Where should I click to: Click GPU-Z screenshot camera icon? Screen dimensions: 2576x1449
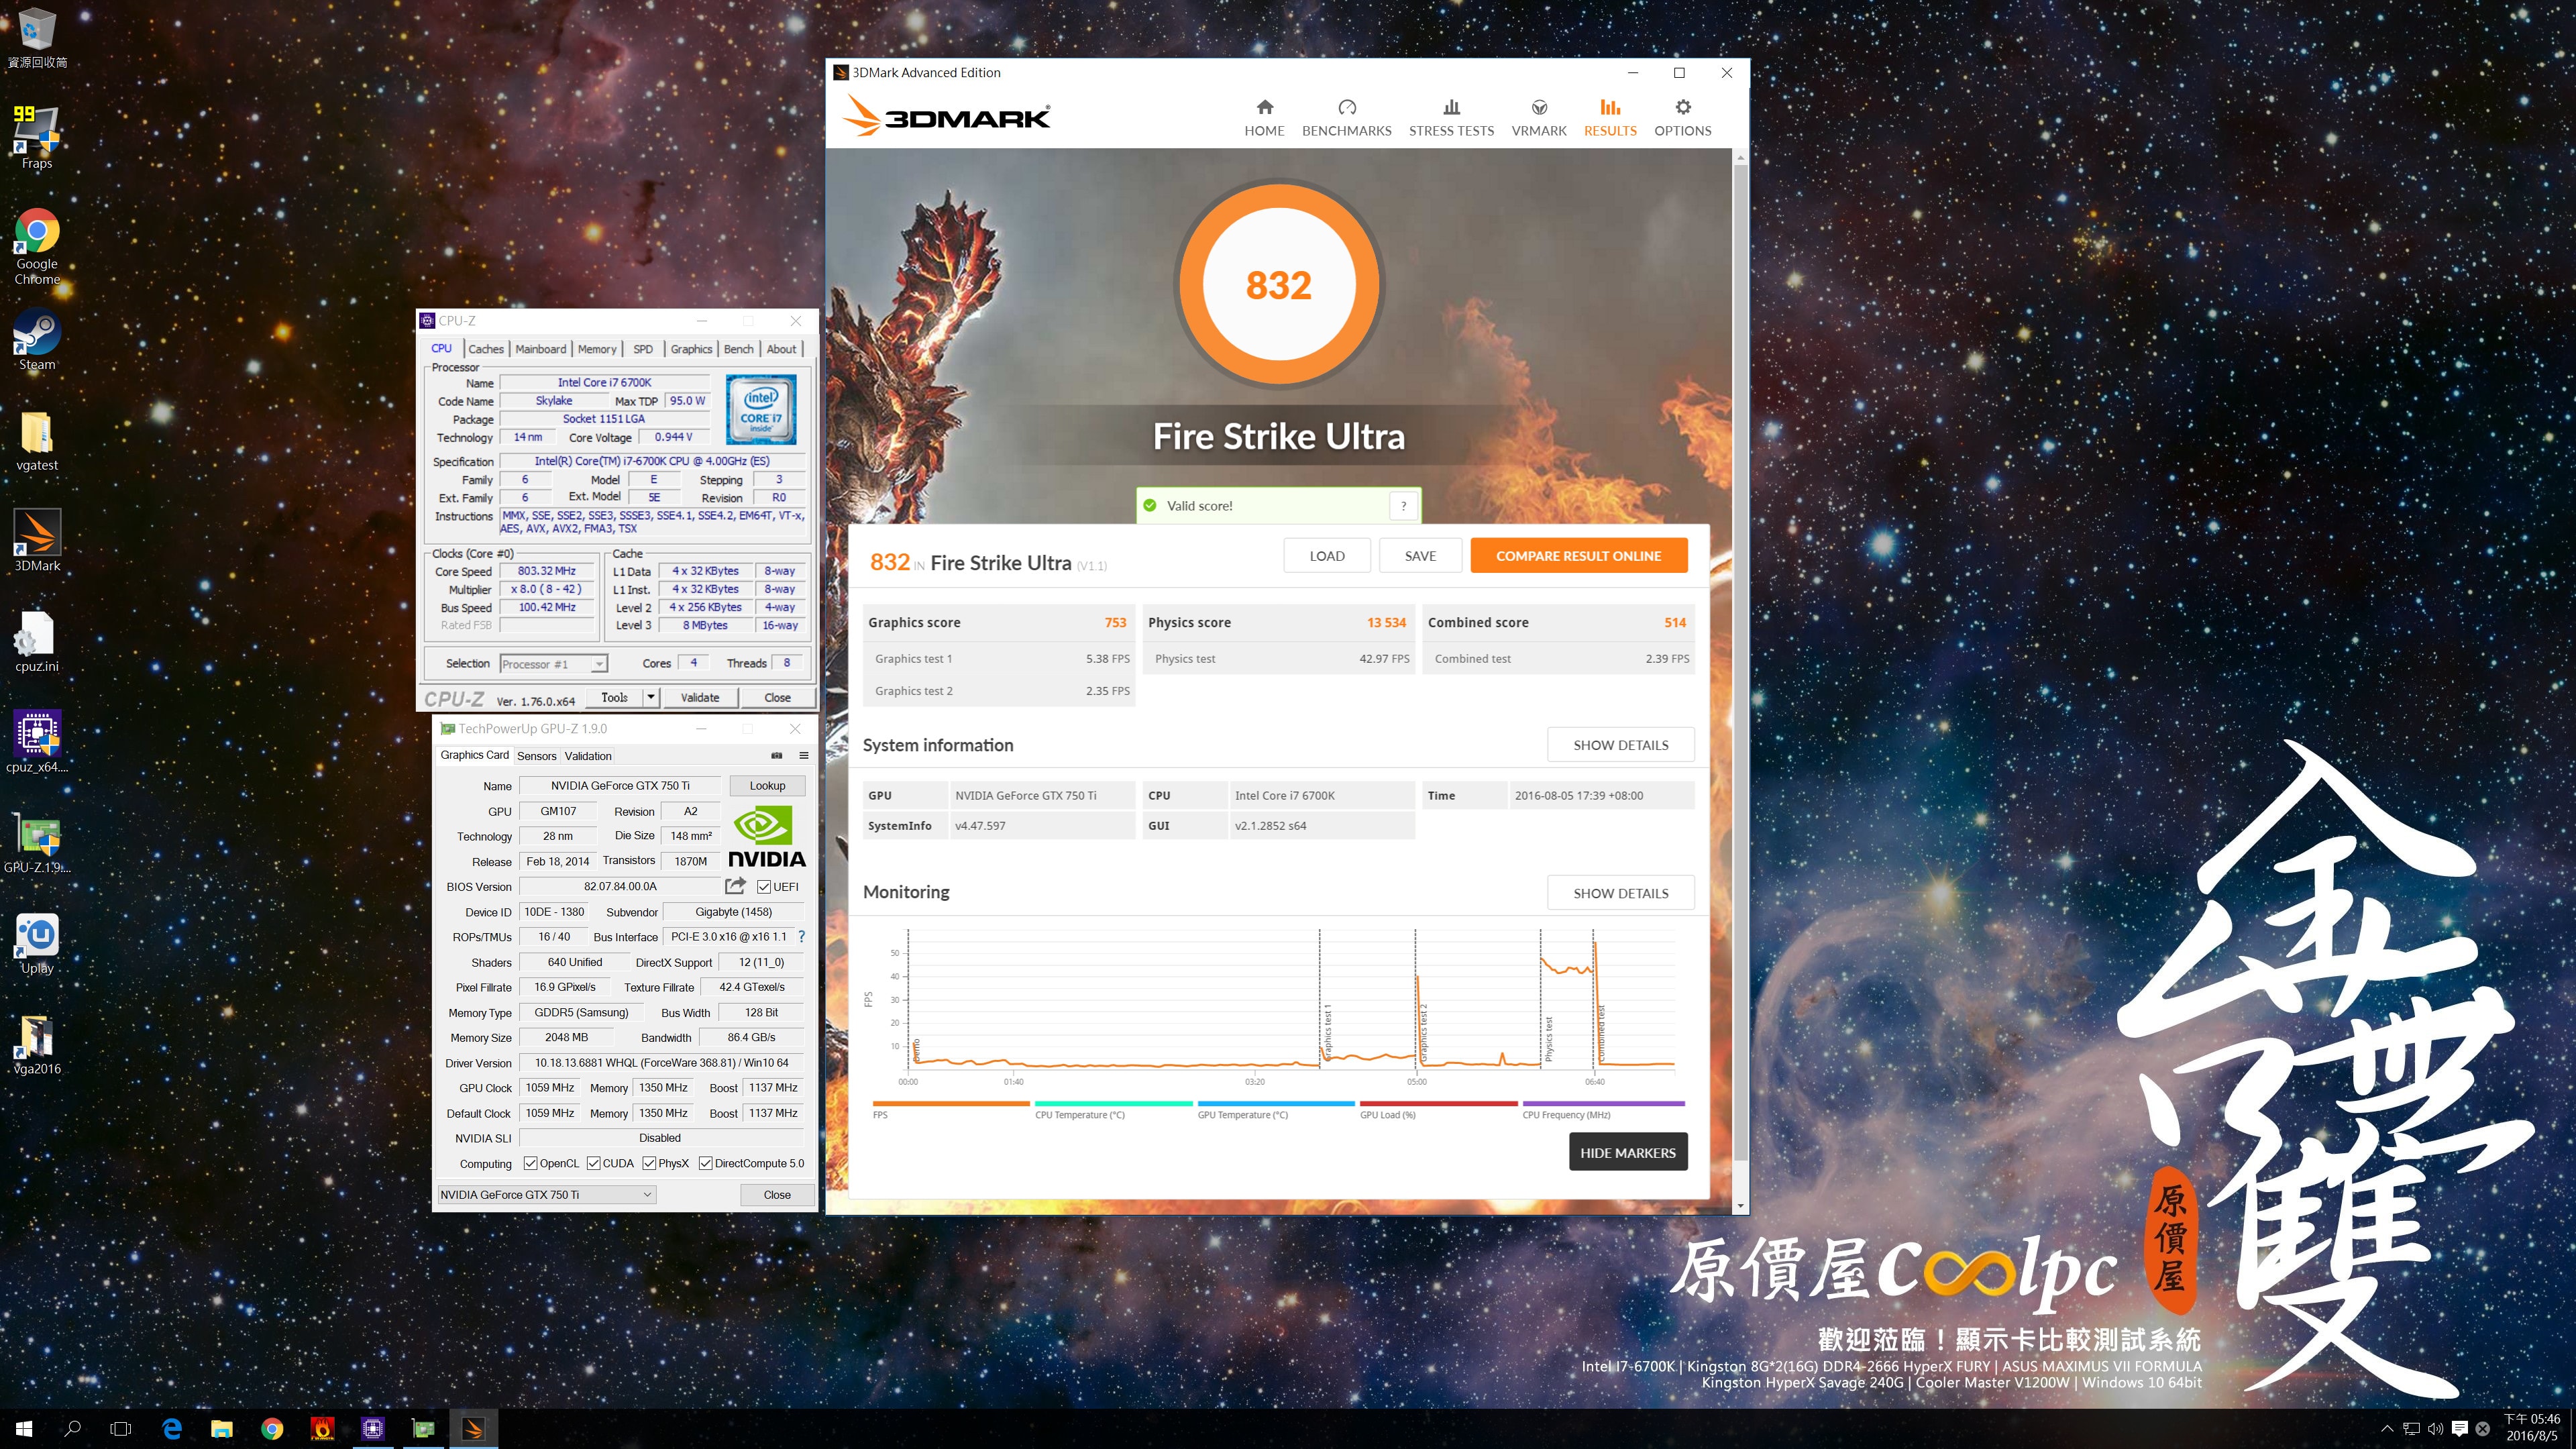pyautogui.click(x=777, y=755)
